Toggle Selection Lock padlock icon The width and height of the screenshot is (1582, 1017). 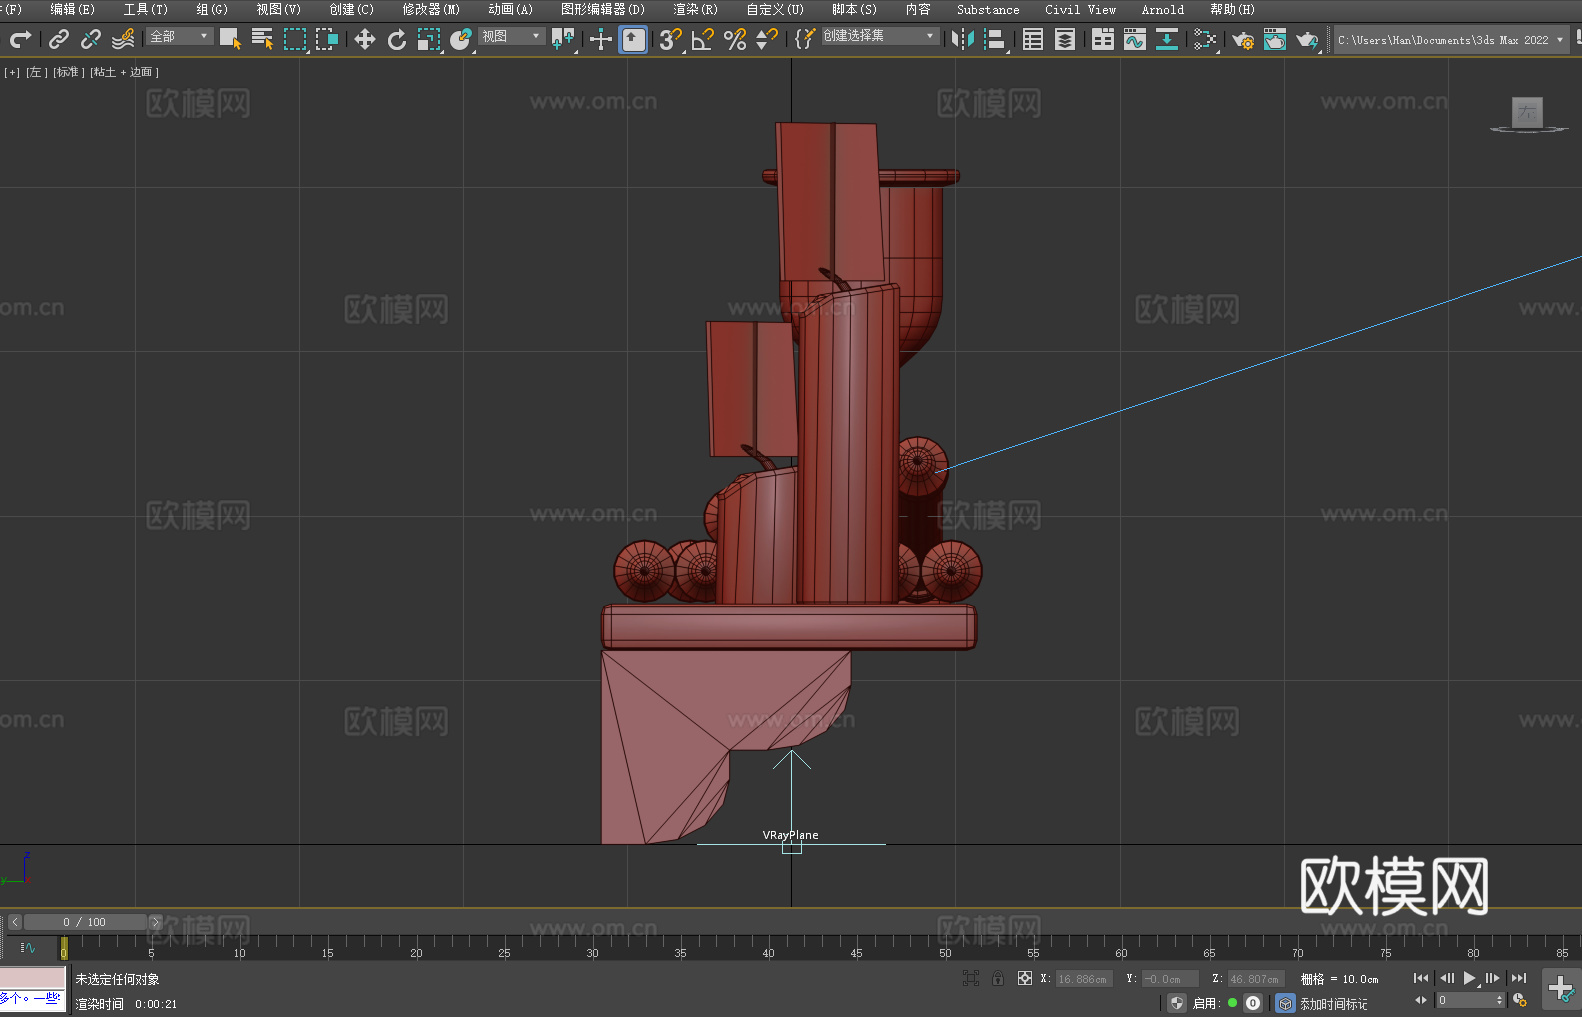[x=998, y=978]
